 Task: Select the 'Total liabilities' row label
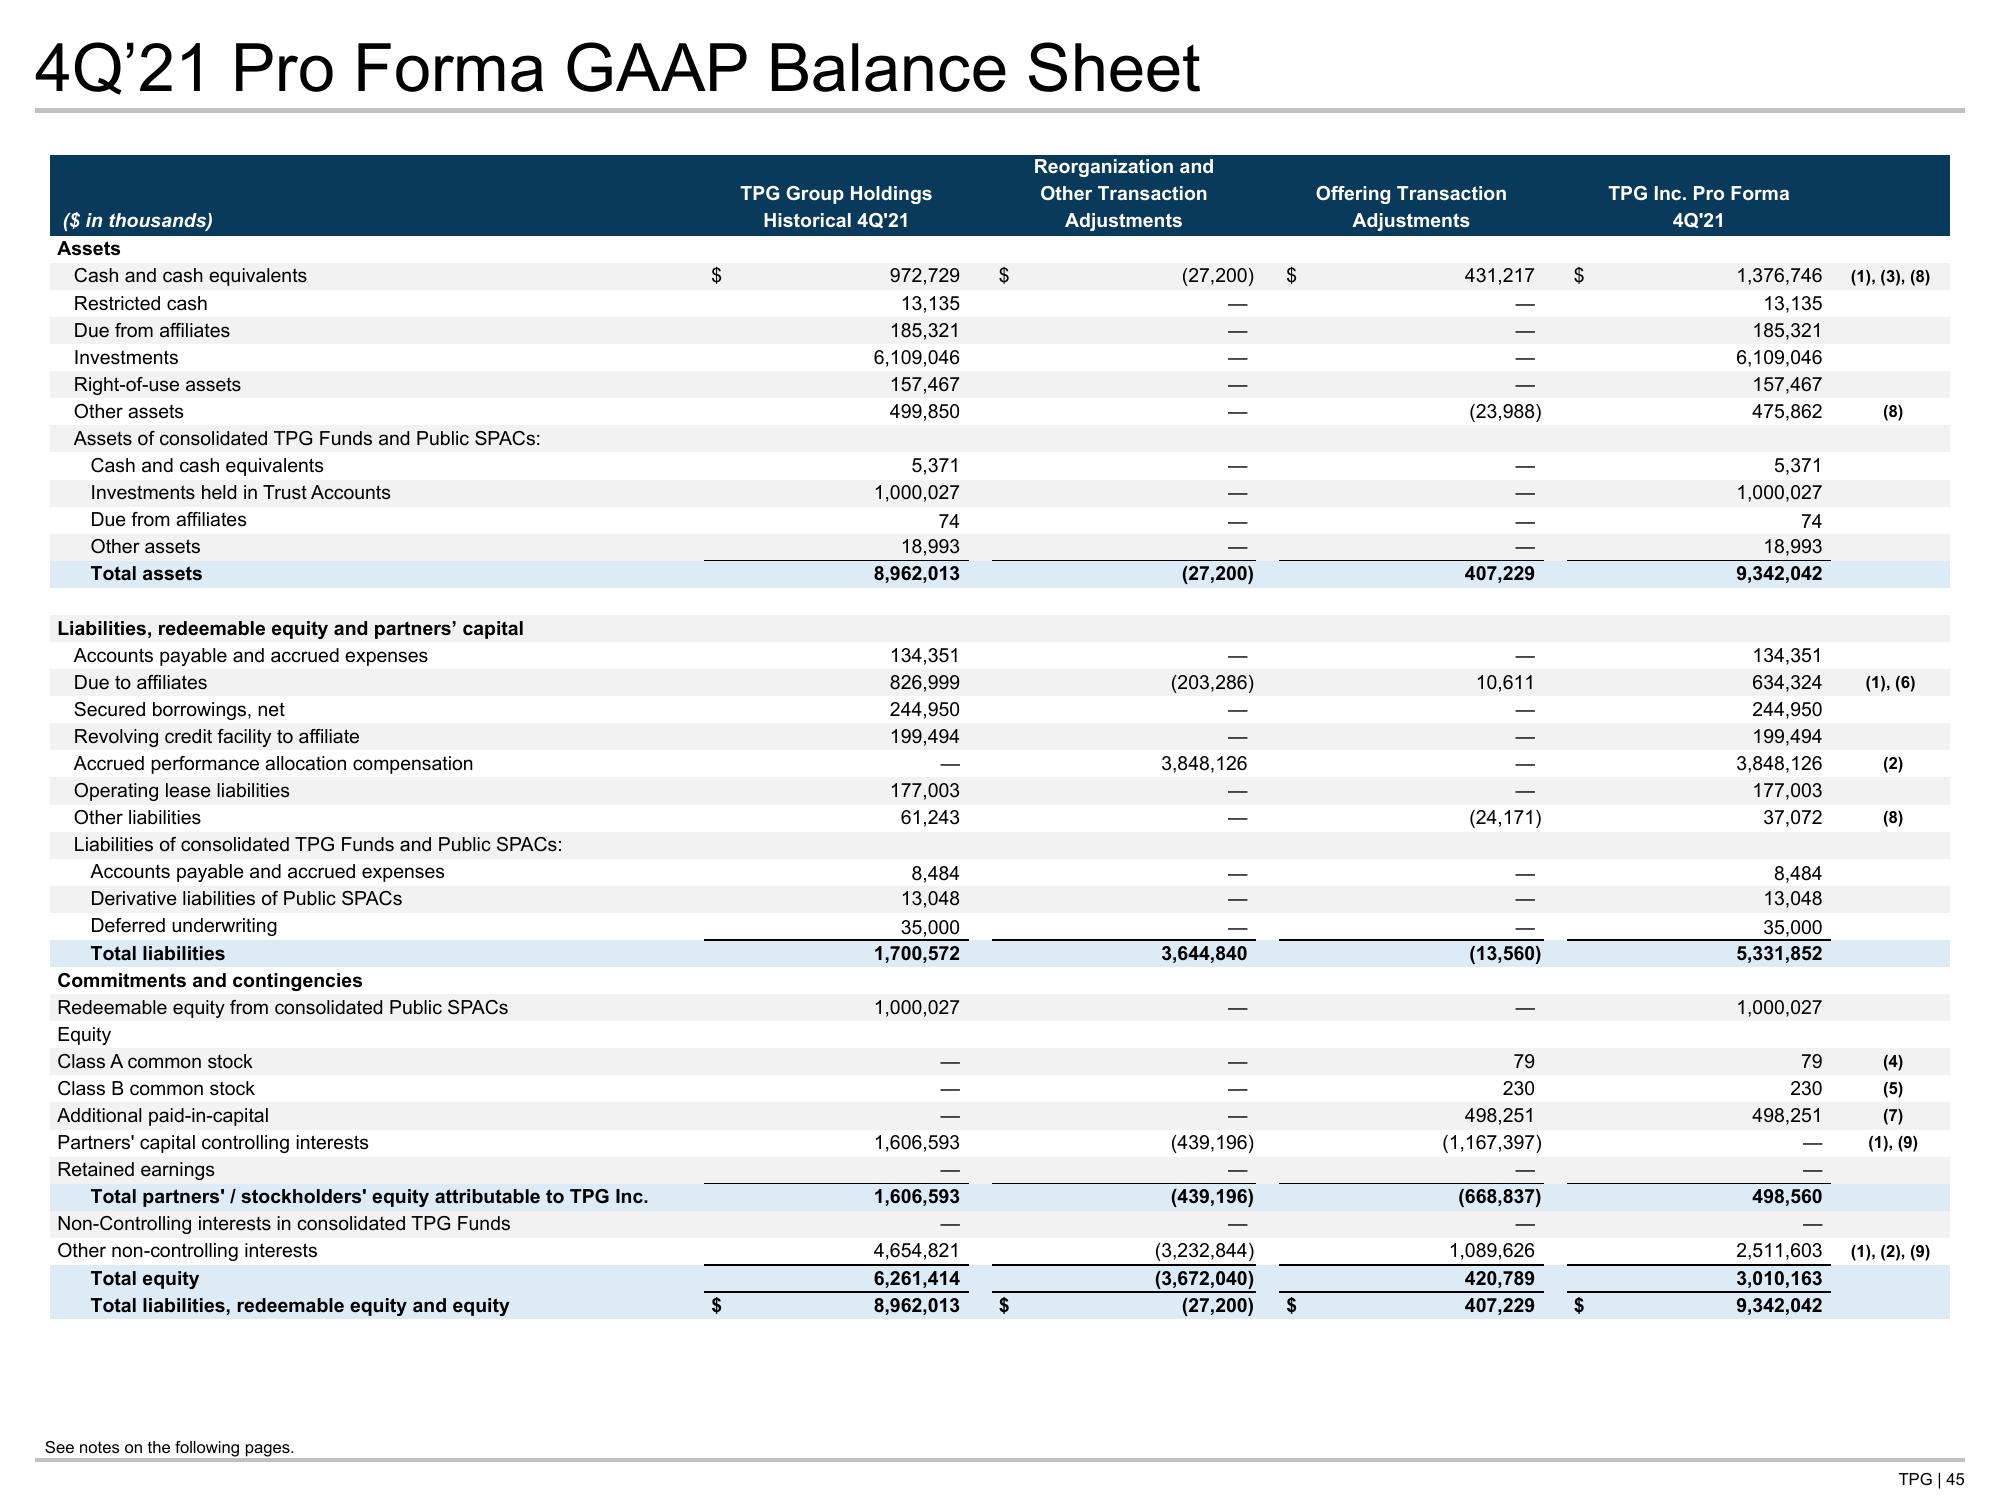click(158, 953)
